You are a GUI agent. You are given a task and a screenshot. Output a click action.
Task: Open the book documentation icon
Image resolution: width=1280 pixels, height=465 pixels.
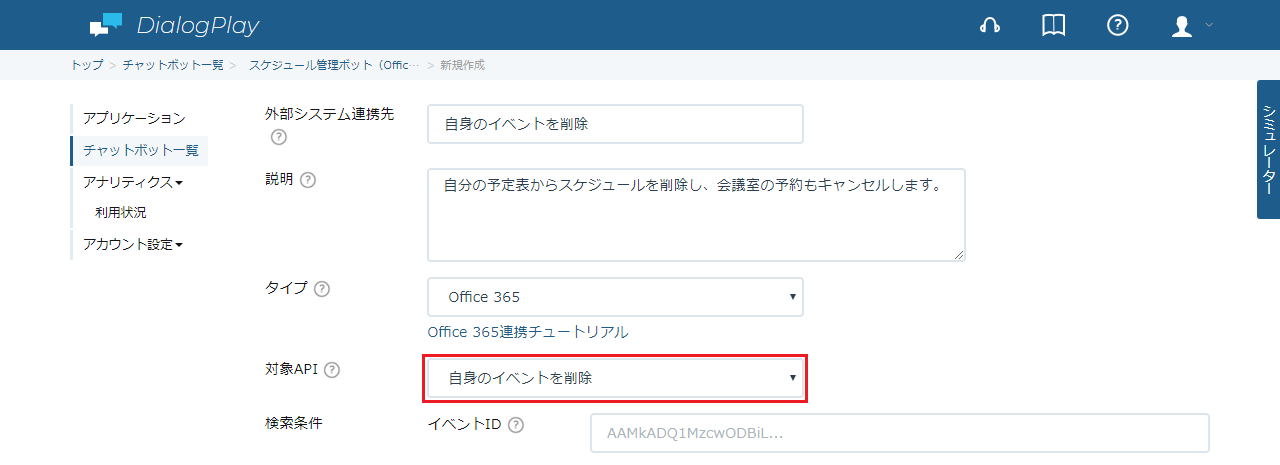pos(1054,26)
